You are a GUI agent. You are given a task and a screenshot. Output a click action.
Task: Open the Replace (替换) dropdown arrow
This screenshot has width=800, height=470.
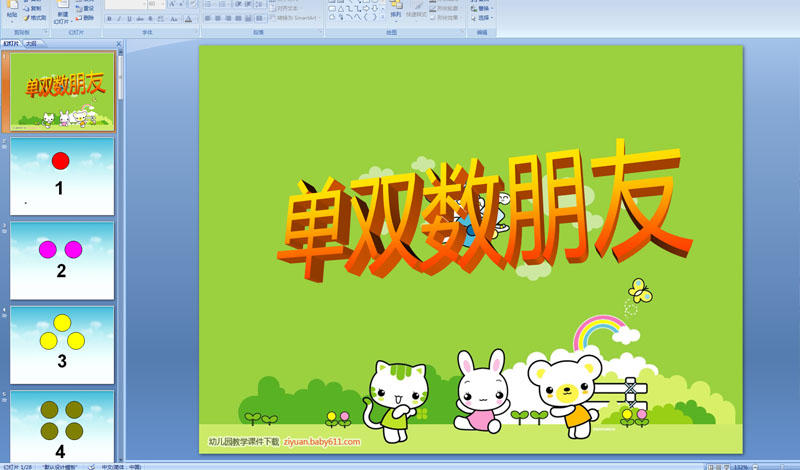pyautogui.click(x=493, y=8)
